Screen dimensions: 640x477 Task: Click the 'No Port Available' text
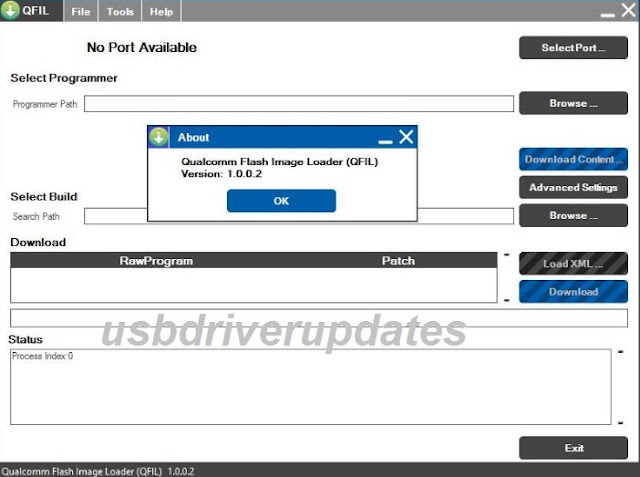142,47
